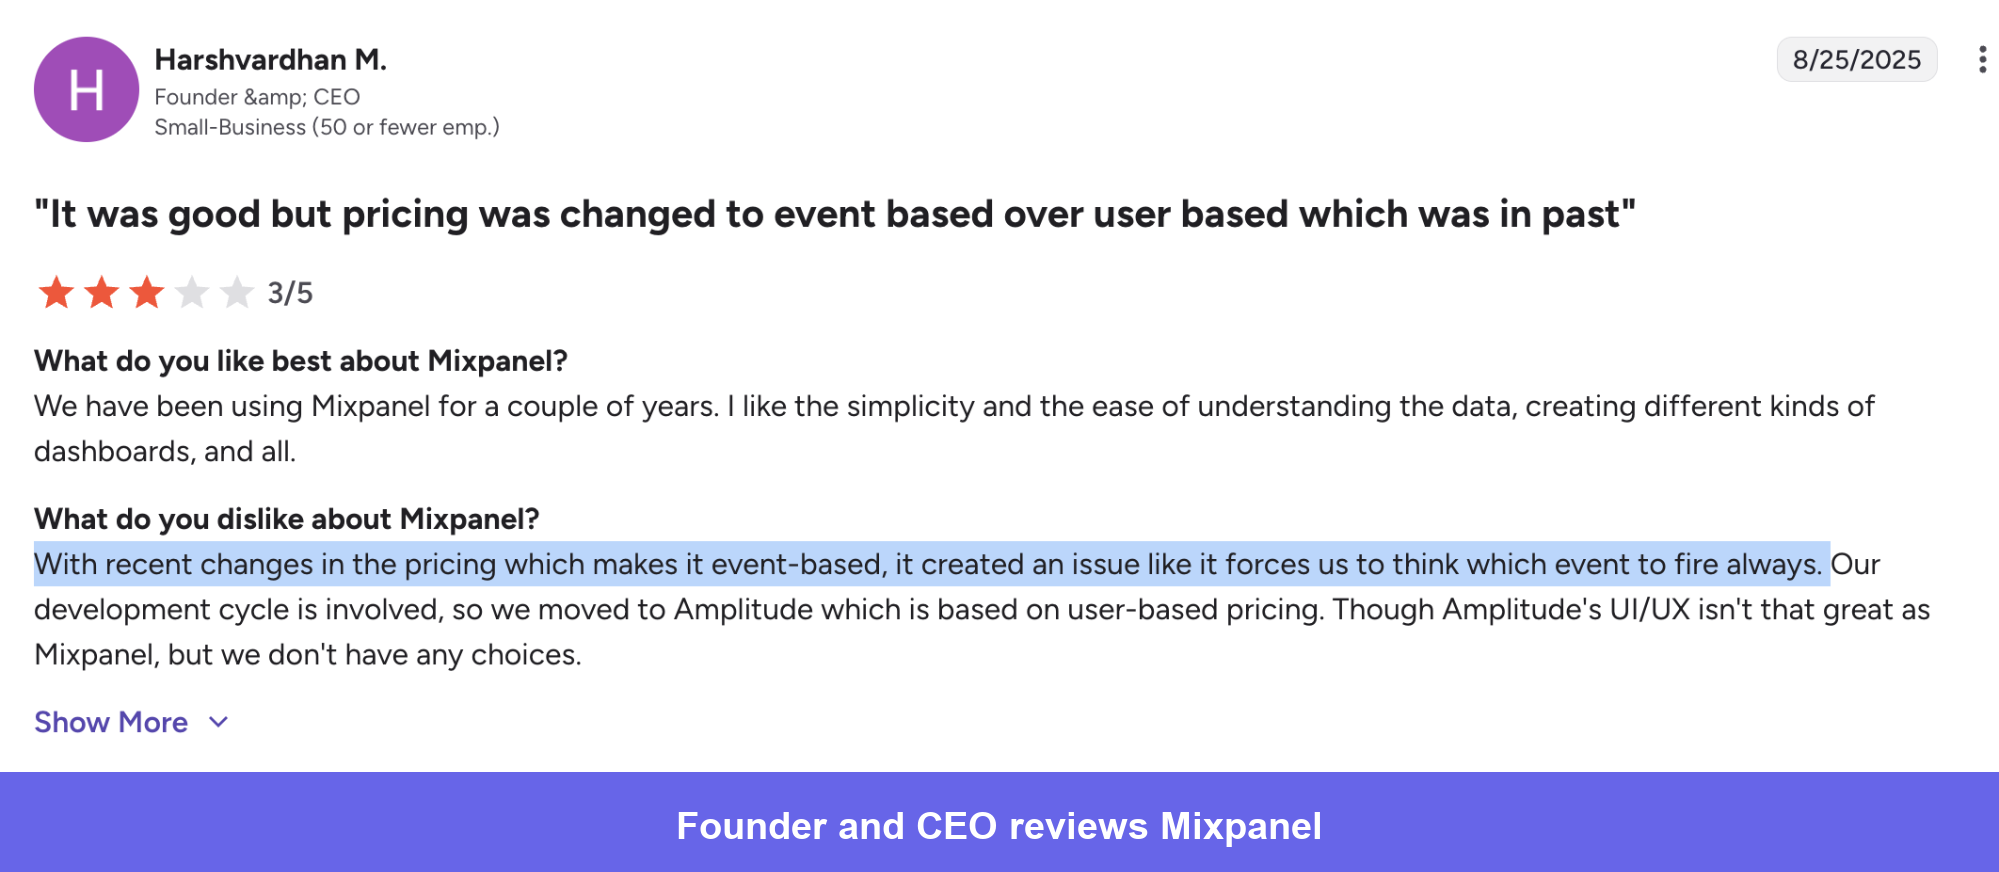
Task: Click the reviewer name Harshvardhan M.
Action: pyautogui.click(x=271, y=60)
